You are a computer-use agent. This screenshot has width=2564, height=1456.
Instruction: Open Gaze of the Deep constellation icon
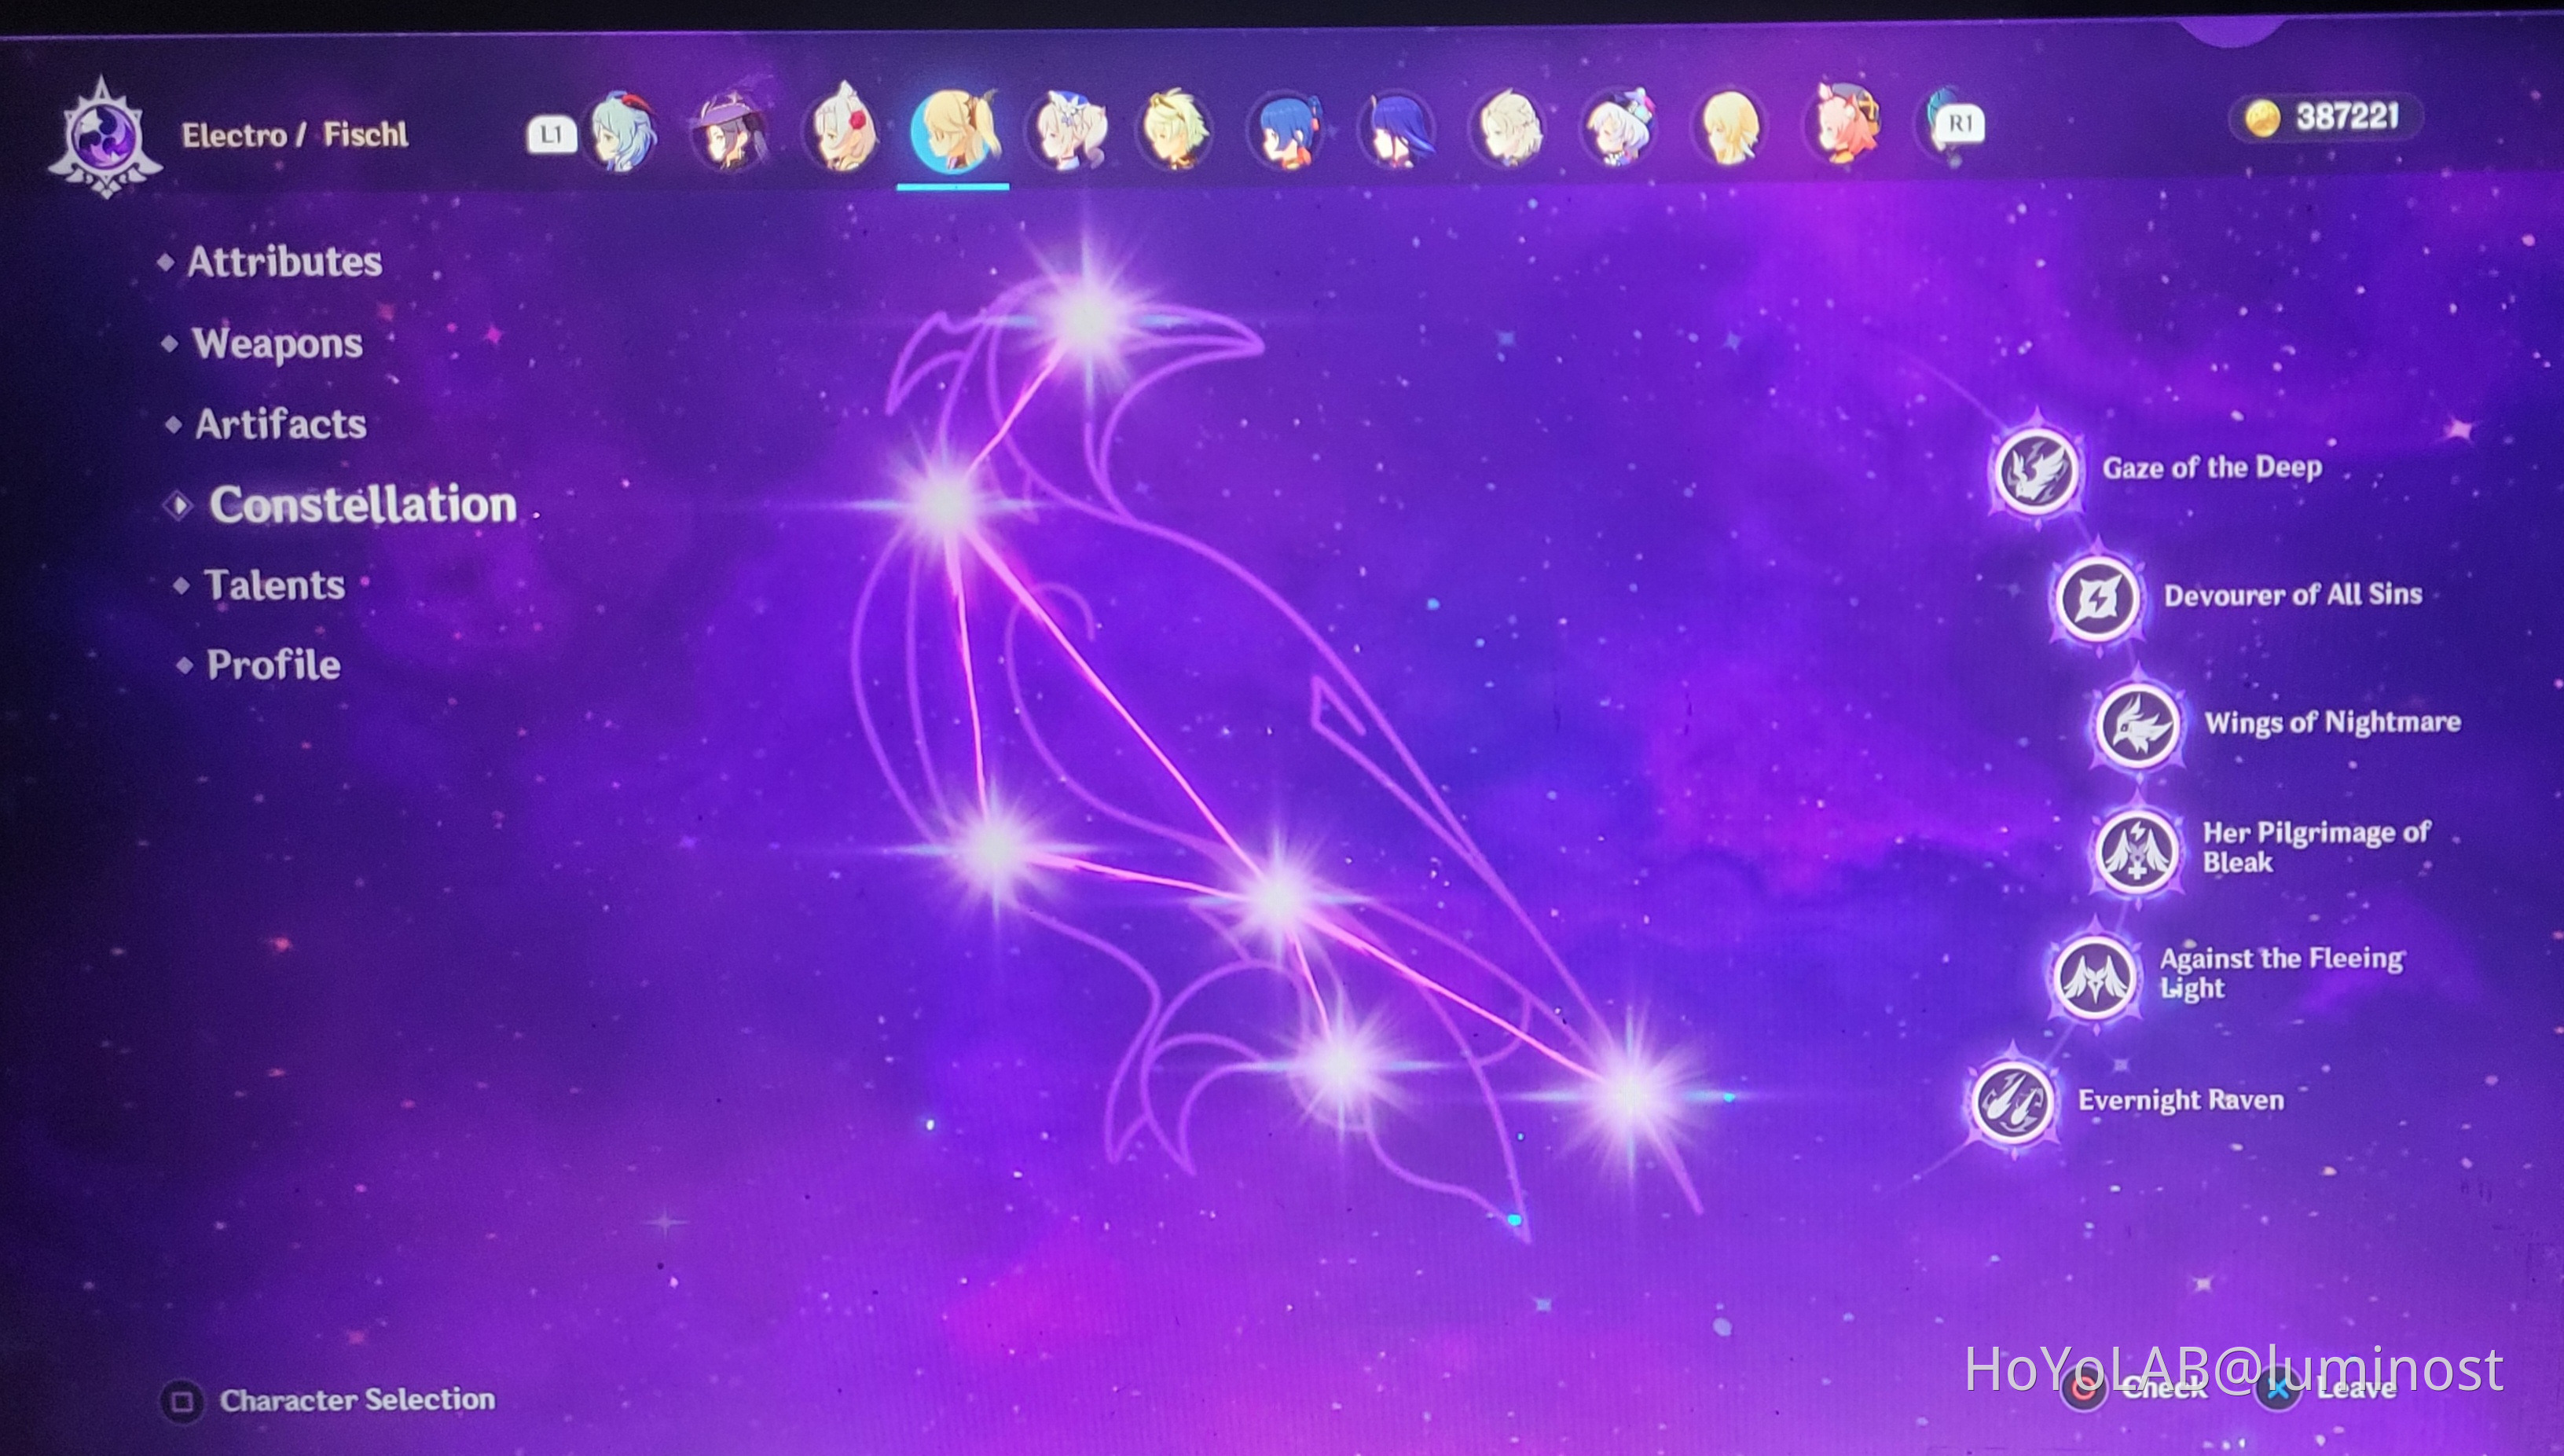(x=2036, y=470)
